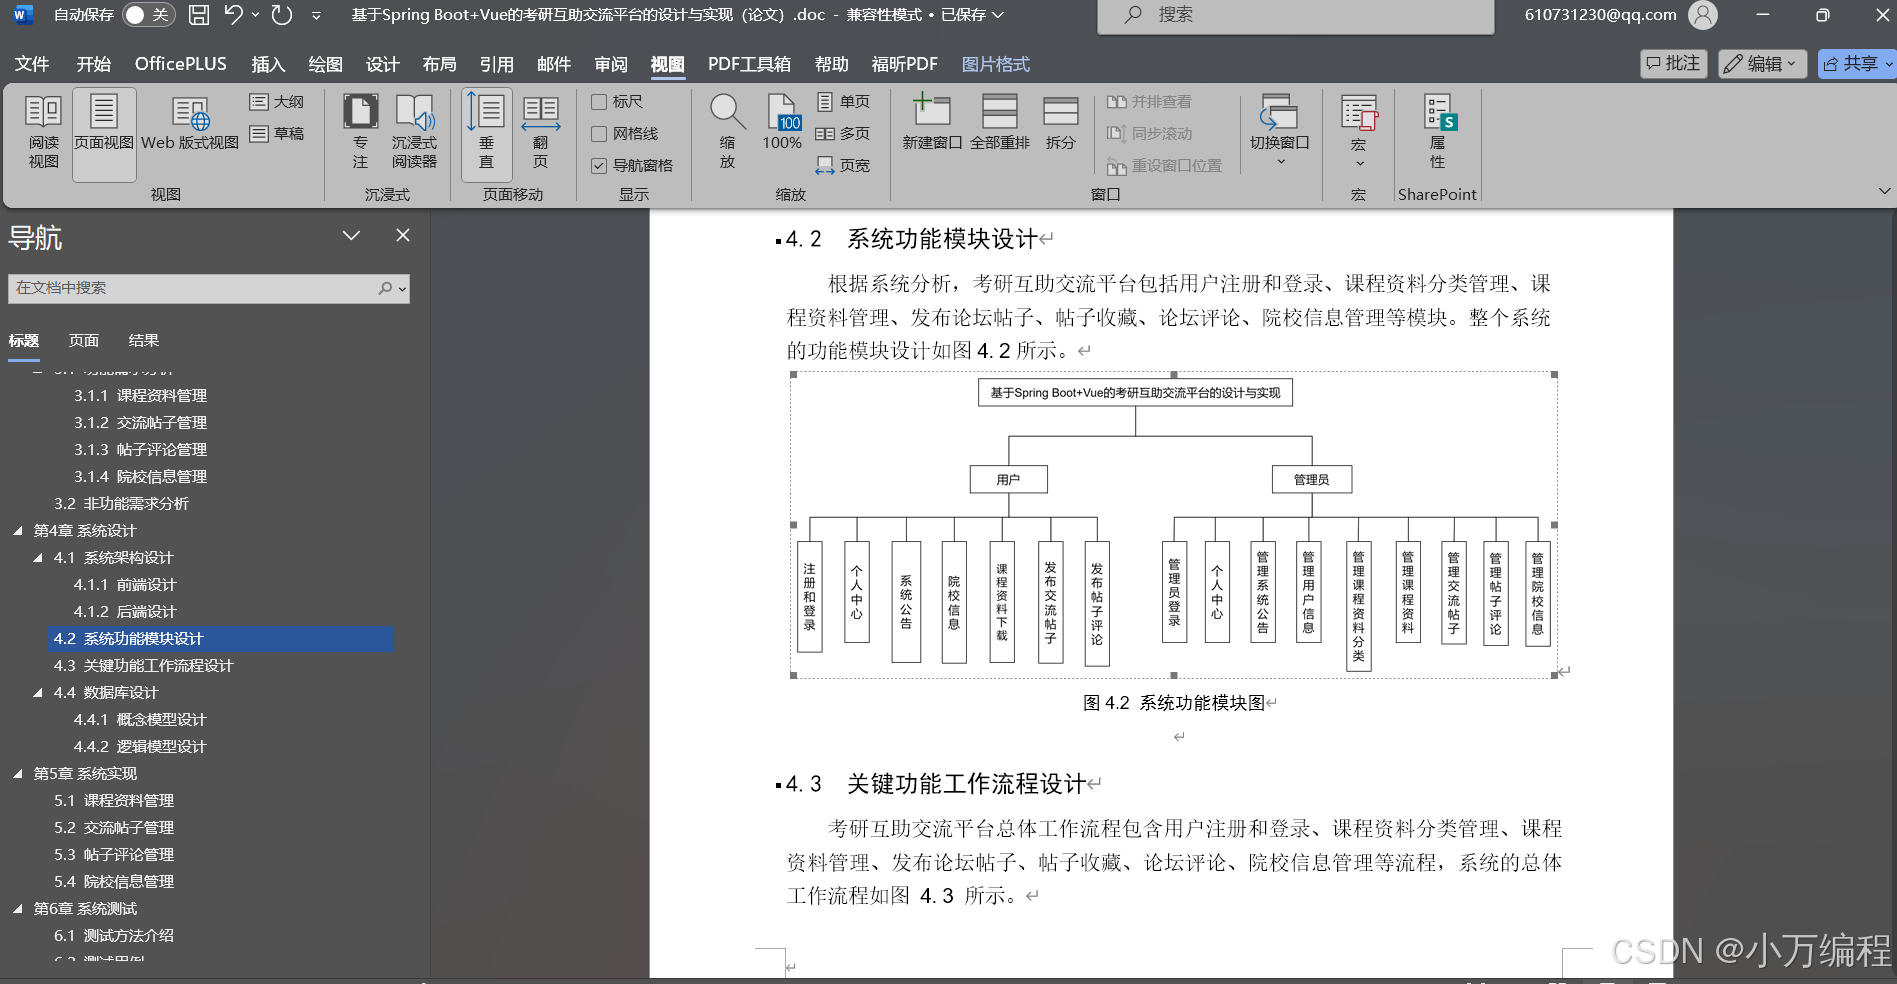
Task: Select vertical page movement (垂直)
Action: [486, 133]
